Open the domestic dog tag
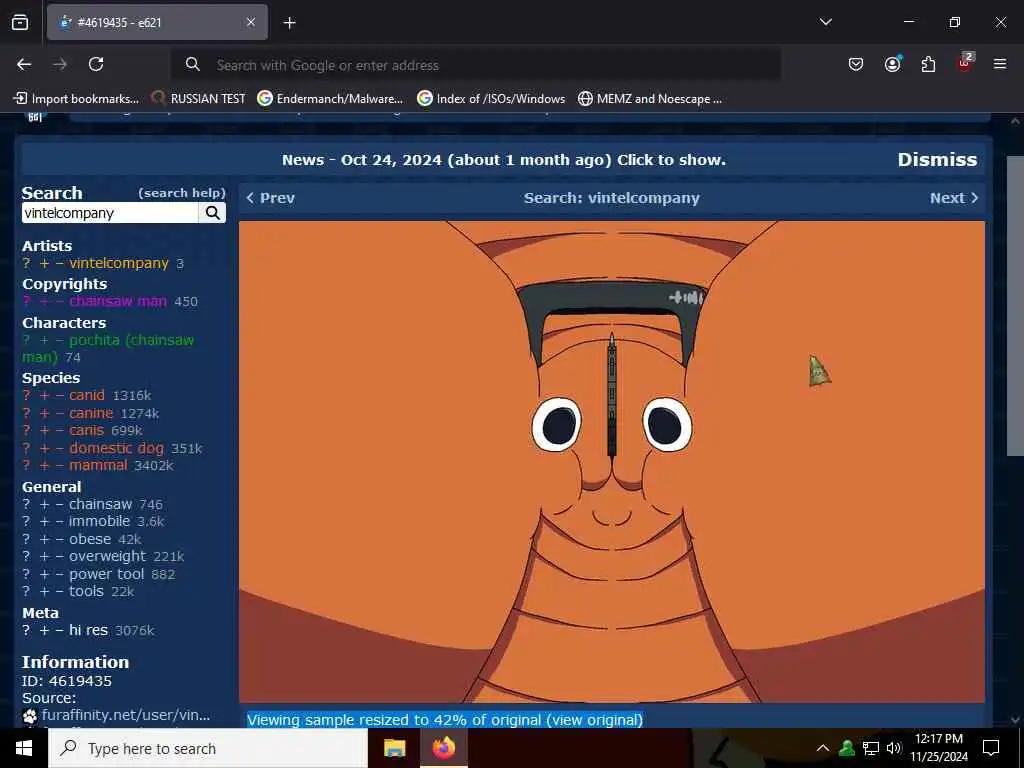The width and height of the screenshot is (1024, 768). tap(116, 448)
